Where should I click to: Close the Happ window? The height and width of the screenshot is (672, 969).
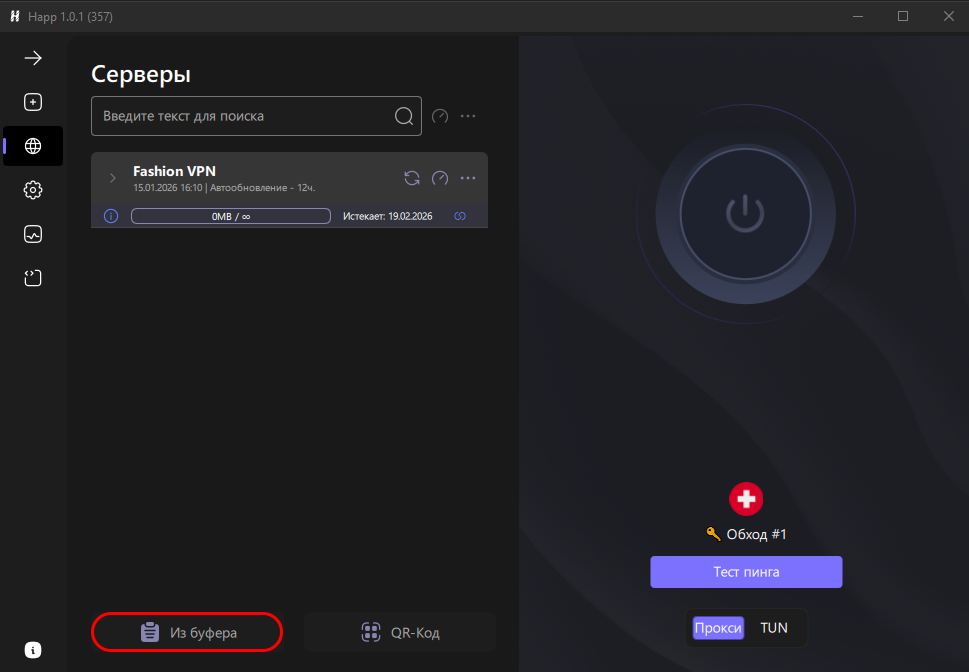(x=949, y=16)
